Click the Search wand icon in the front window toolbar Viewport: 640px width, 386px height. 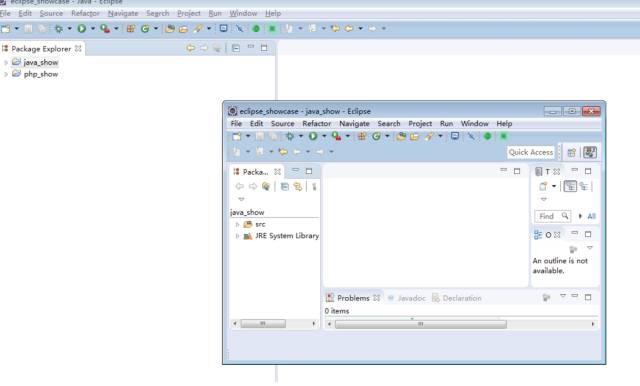coord(429,136)
